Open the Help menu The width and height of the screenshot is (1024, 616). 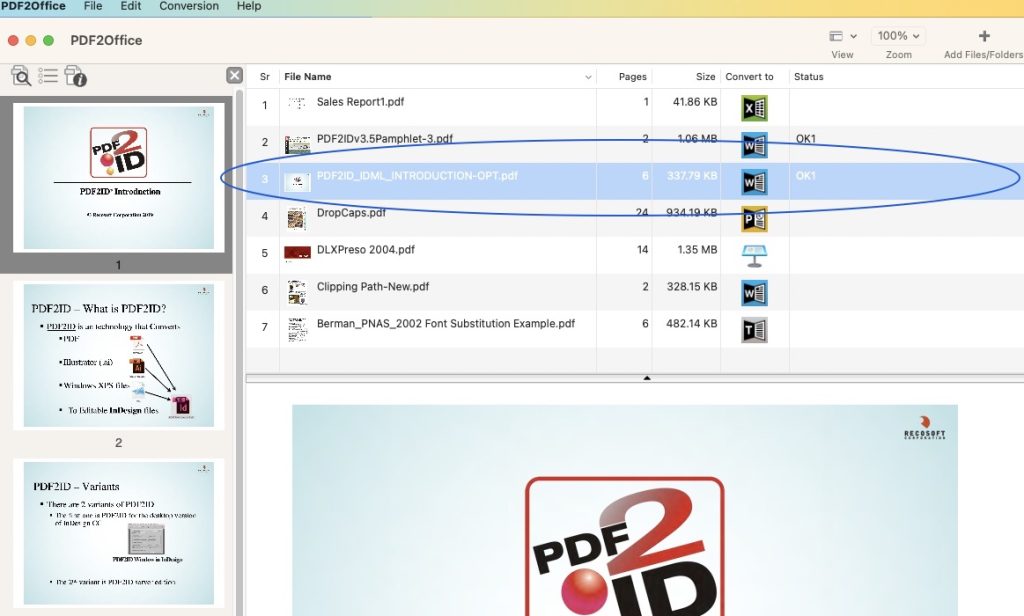point(249,6)
